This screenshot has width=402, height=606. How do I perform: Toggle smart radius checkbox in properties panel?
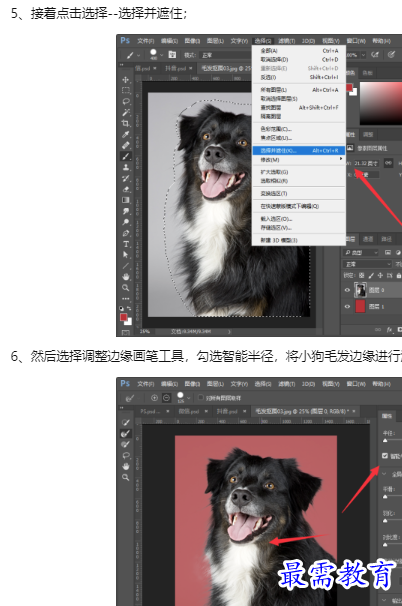coord(385,456)
